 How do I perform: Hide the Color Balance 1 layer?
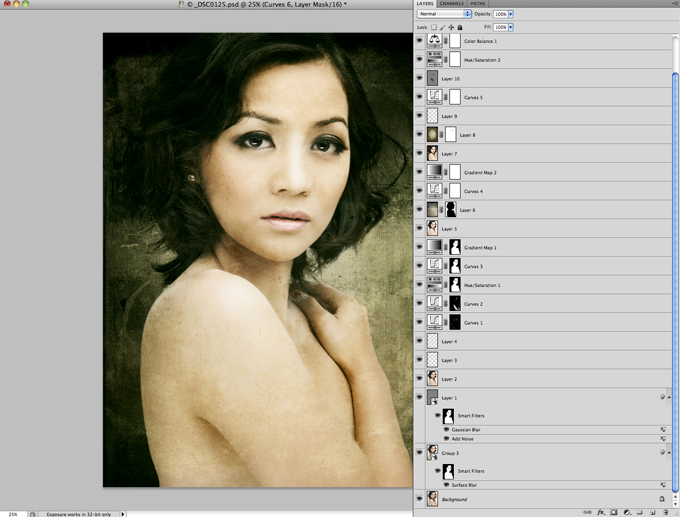tap(420, 41)
